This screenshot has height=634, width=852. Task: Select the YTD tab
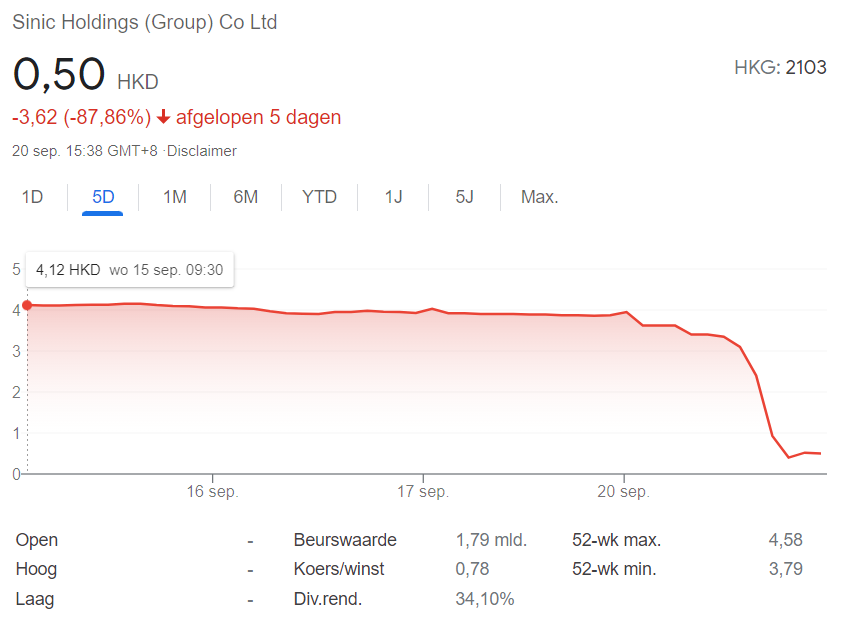320,197
